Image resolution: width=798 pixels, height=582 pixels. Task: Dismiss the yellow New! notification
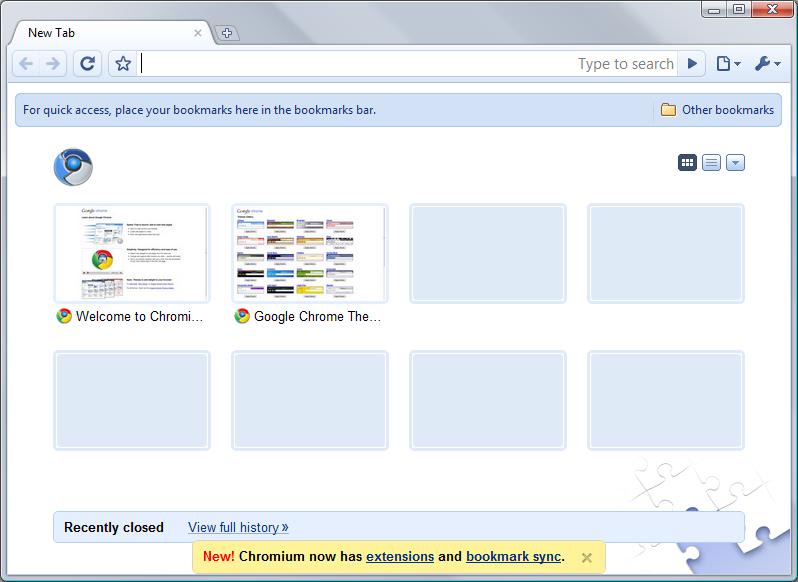(x=587, y=558)
